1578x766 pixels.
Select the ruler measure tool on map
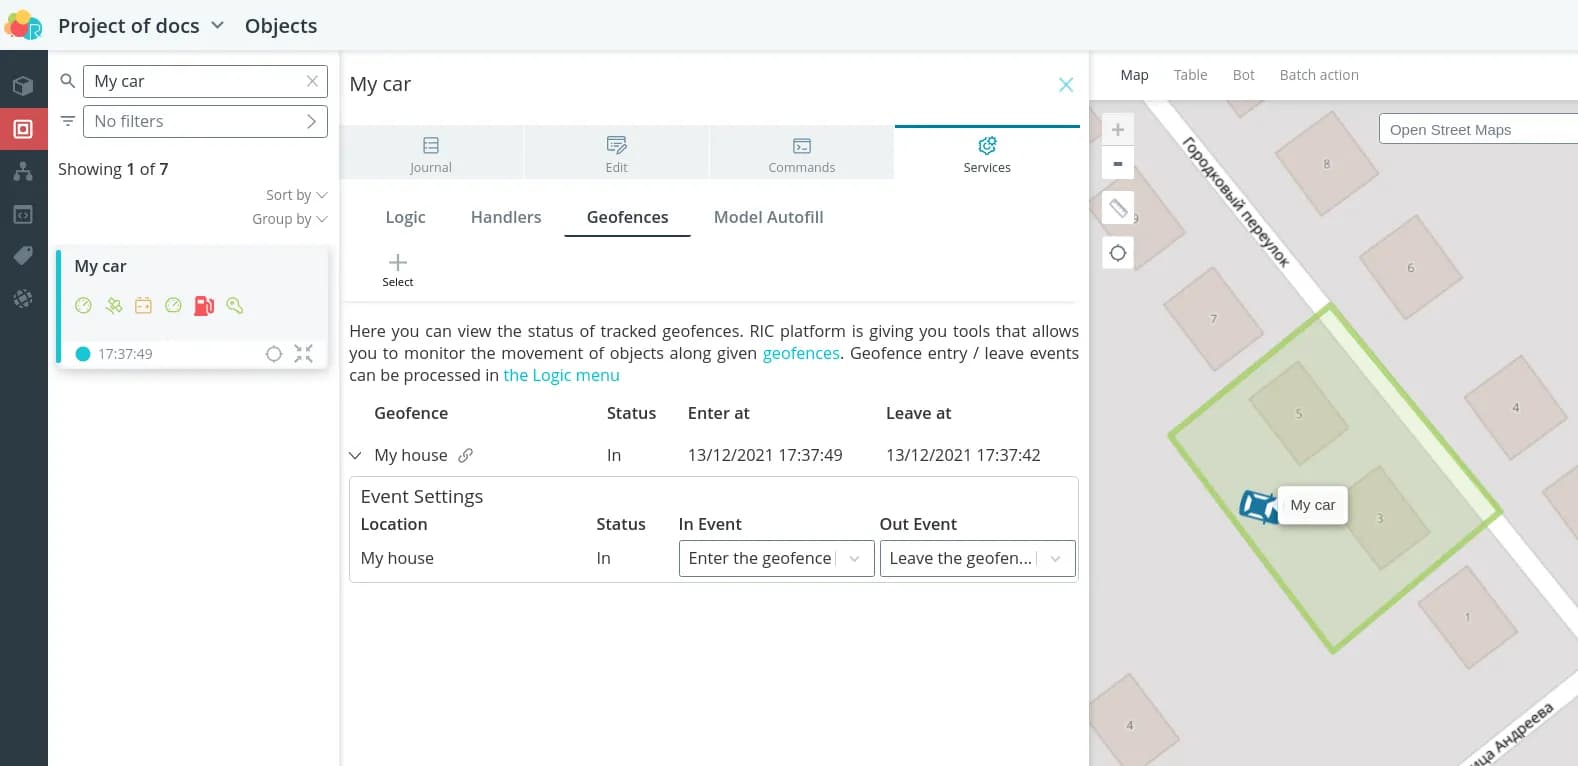click(x=1117, y=208)
